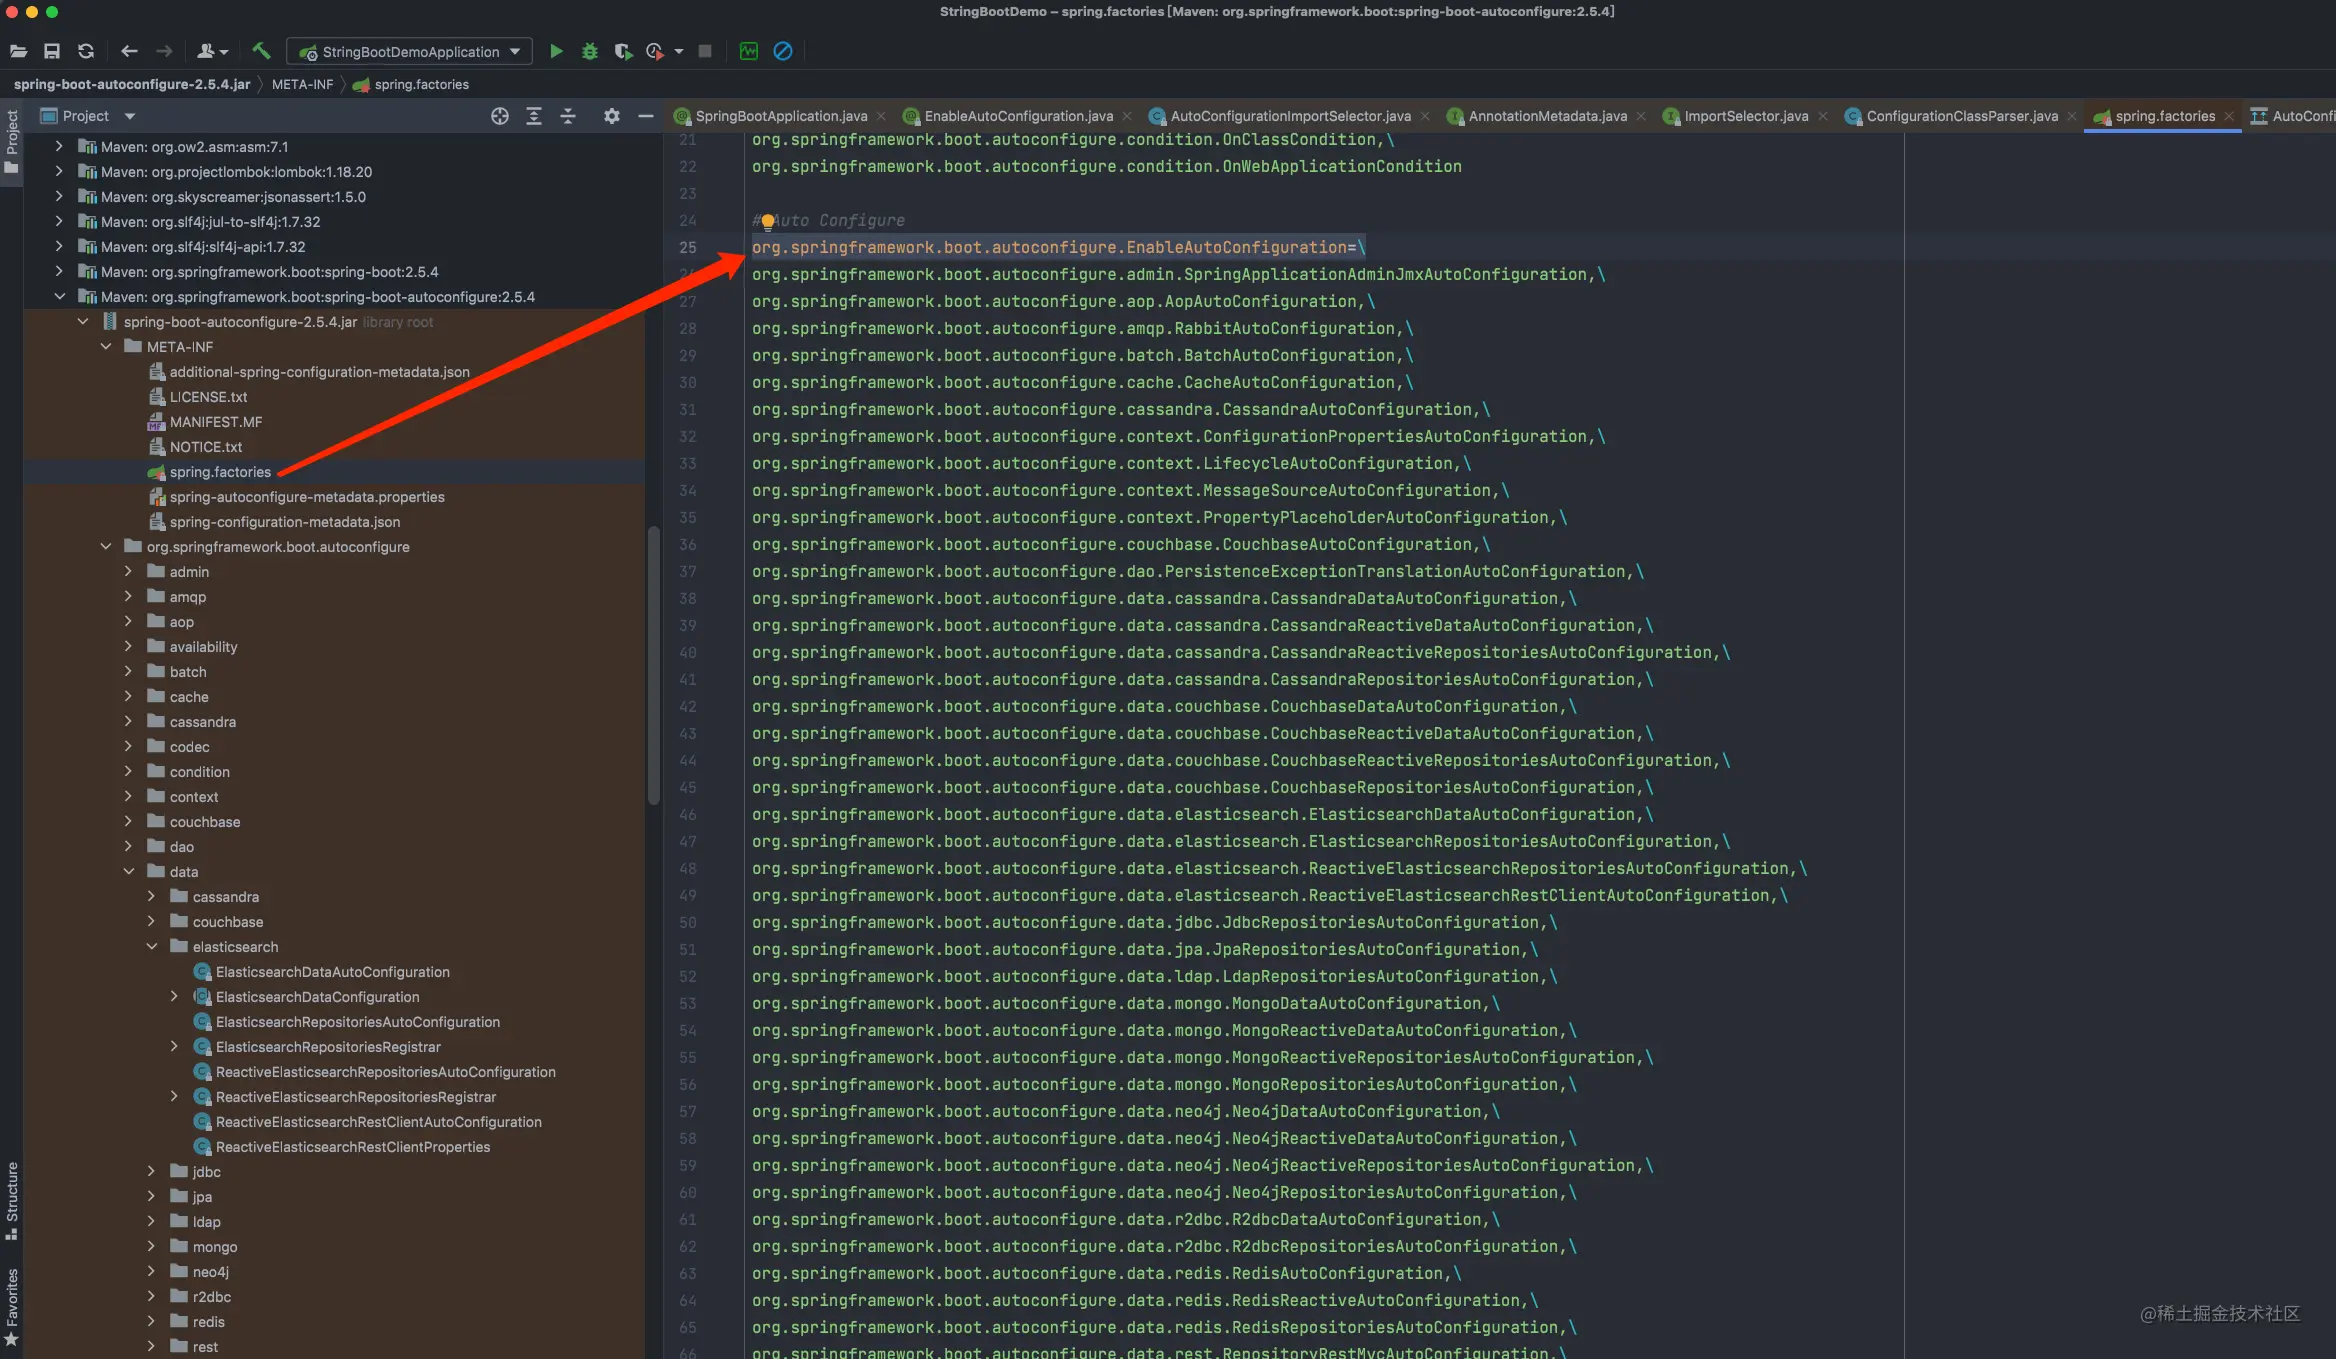Expand the ElasticsearchRepositoriesRegistrar class node
Image resolution: width=2336 pixels, height=1359 pixels.
click(x=175, y=1046)
